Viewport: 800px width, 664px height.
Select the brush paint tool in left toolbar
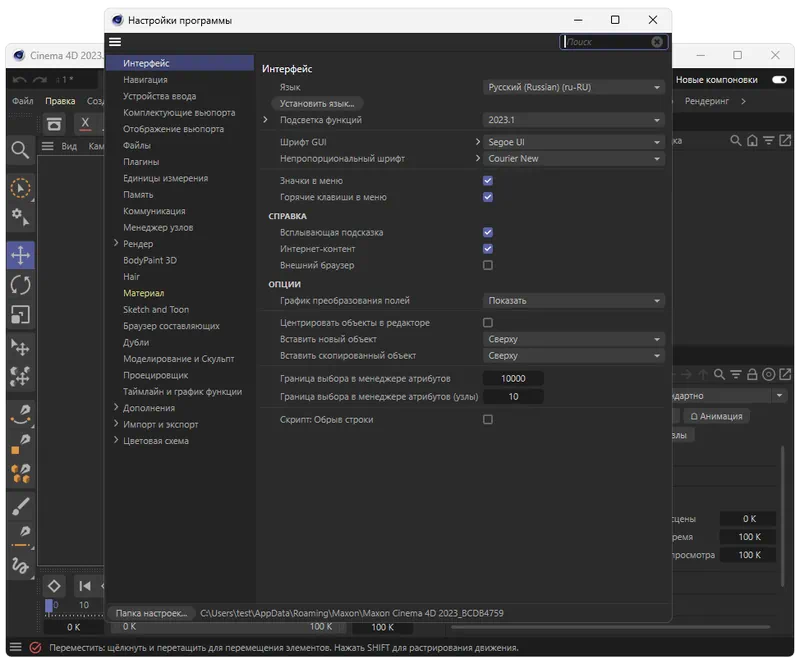tap(20, 506)
